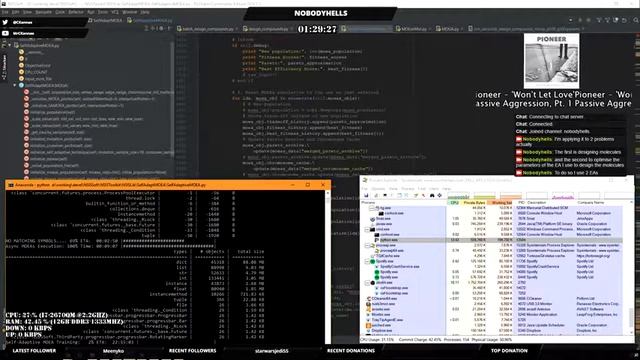This screenshot has width=640, height=360.
Task: Click the album cover thumbnail Pioneer
Action: click(551, 61)
